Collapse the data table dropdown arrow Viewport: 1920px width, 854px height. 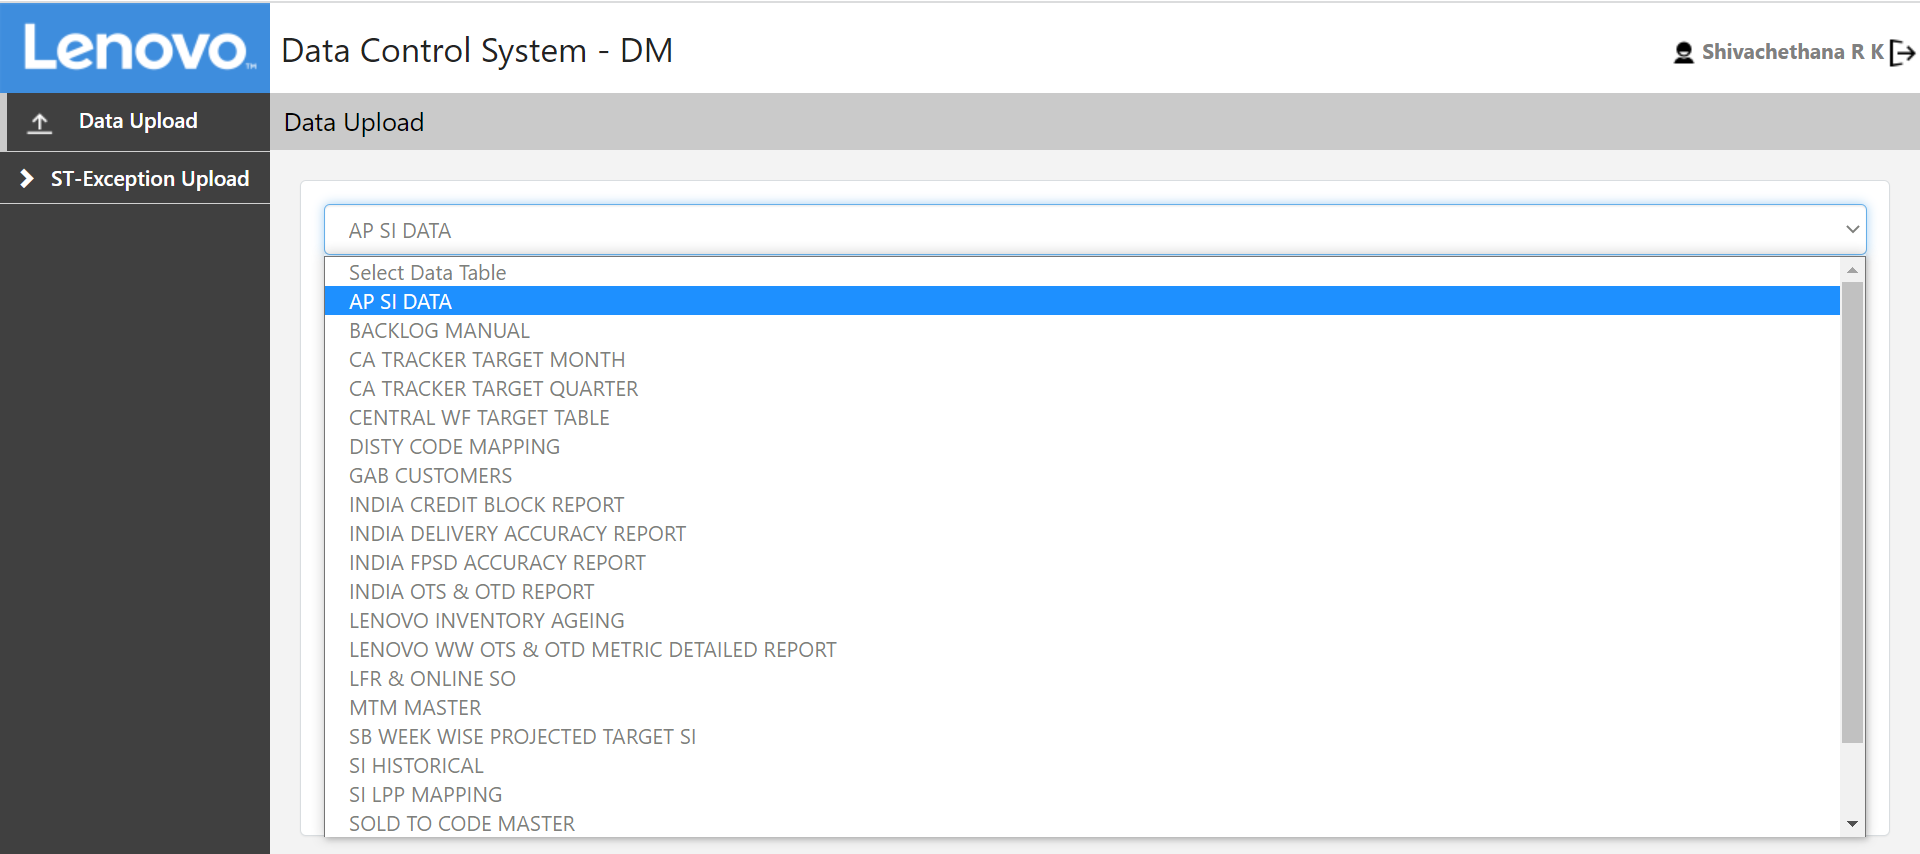[x=1852, y=230]
